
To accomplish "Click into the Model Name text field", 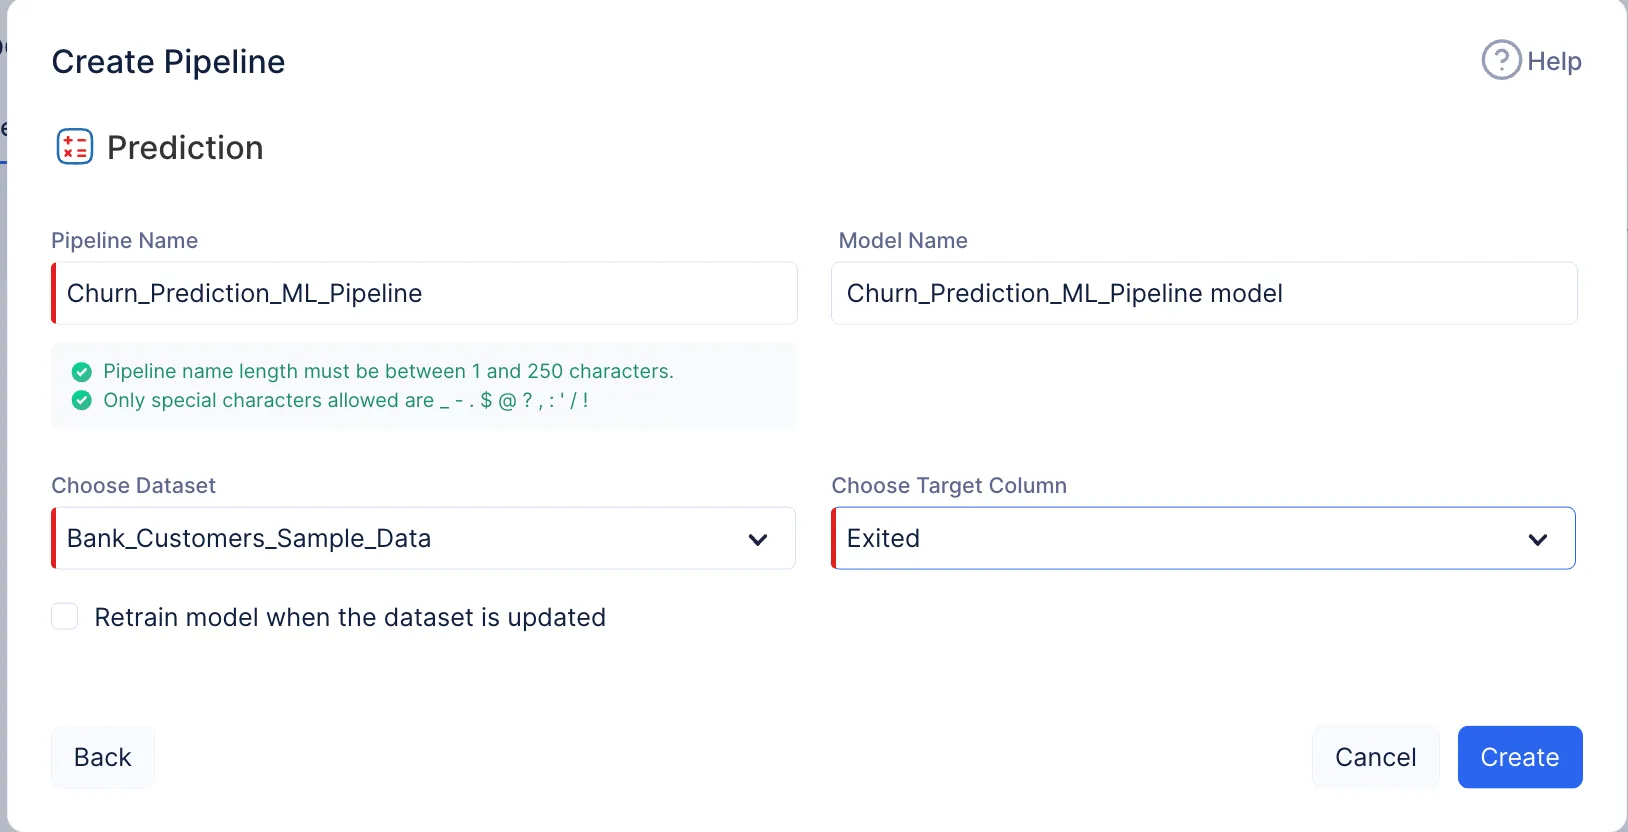I will click(x=1203, y=294).
